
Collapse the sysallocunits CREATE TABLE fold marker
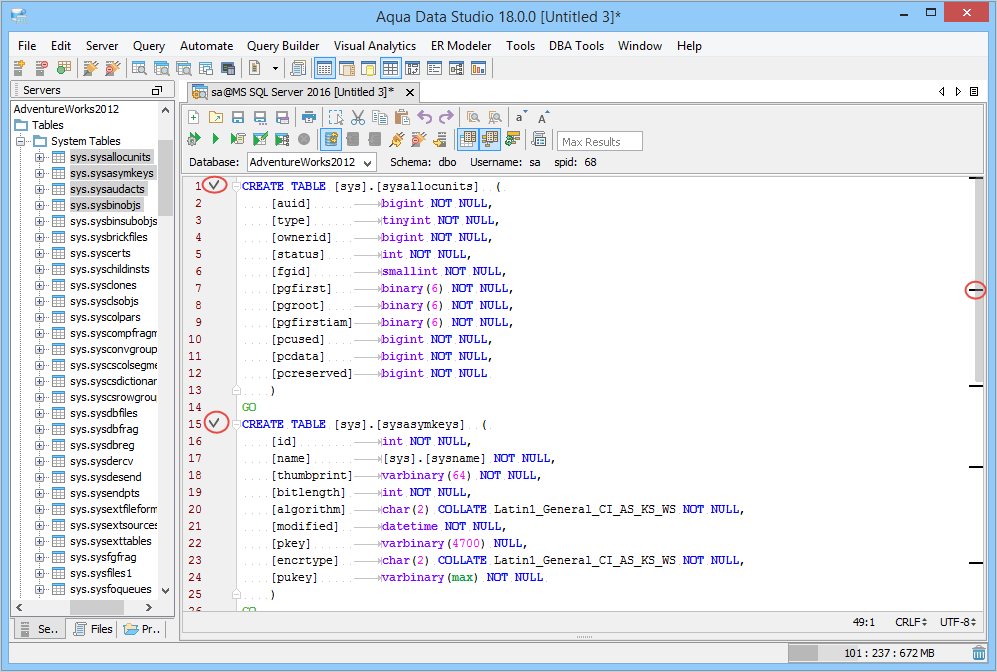coord(235,187)
